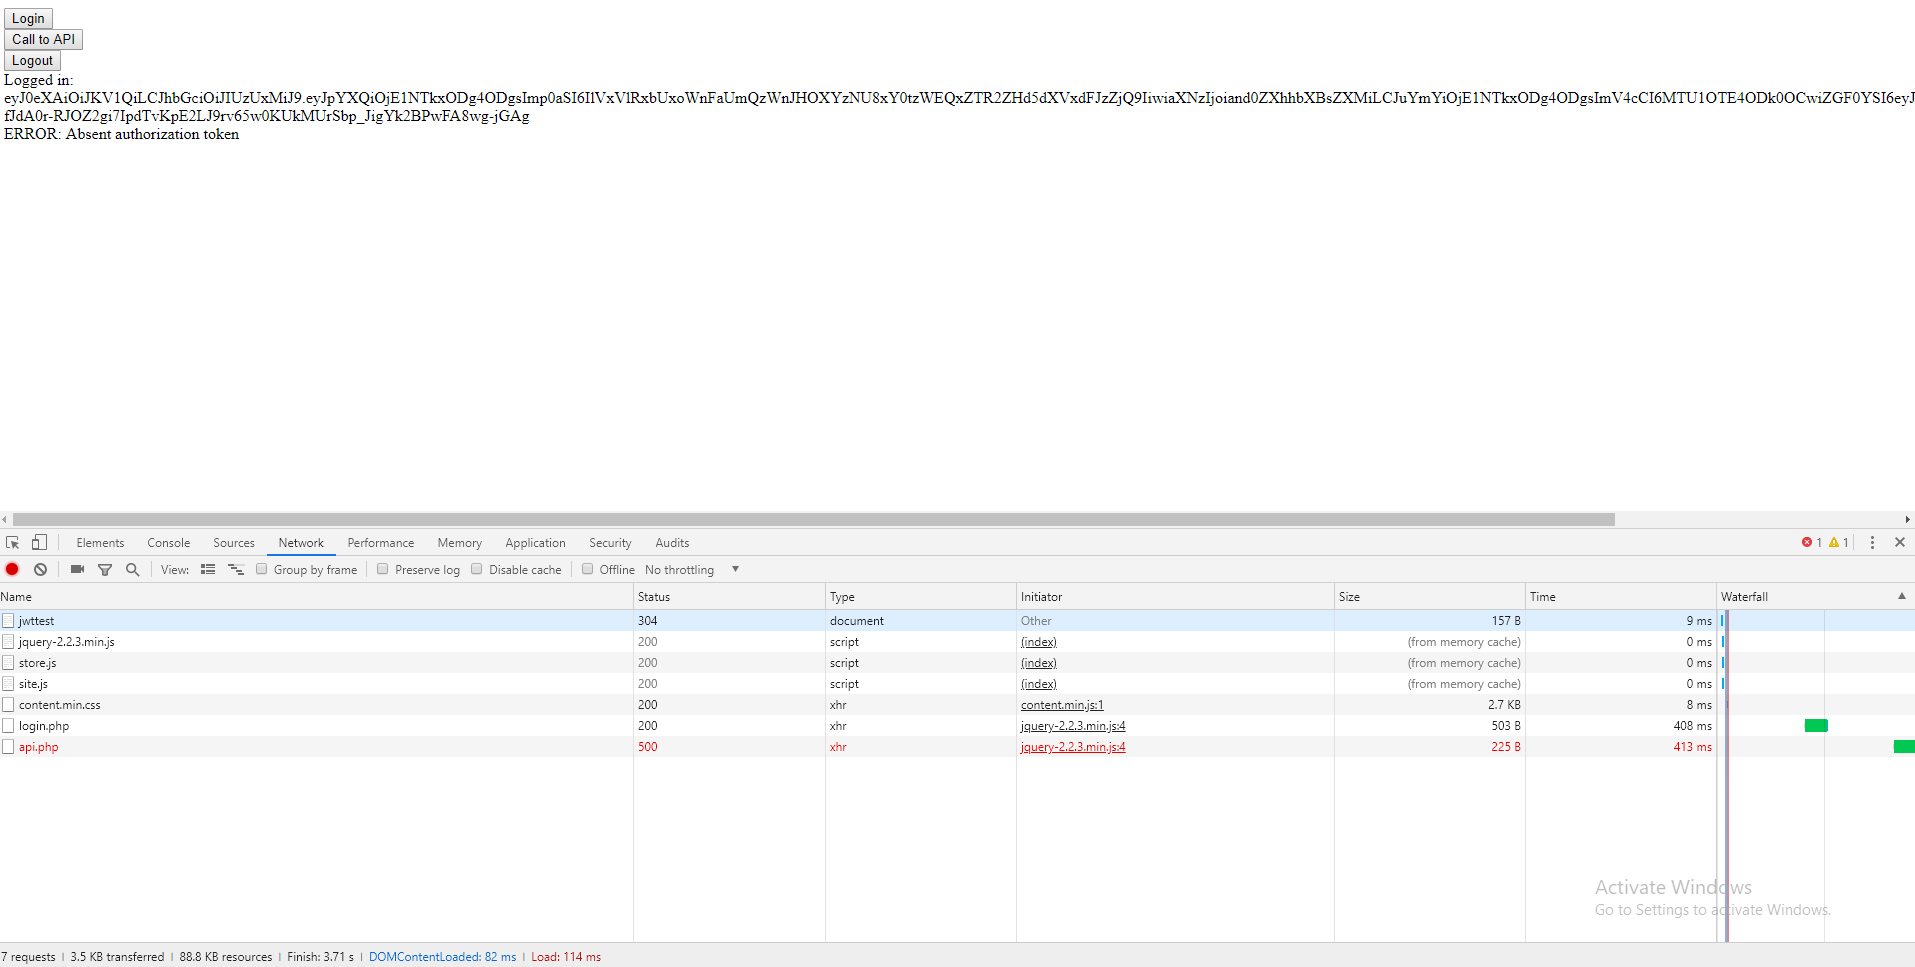Screen dimensions: 1915x967
Task: Open the network filter funnel icon
Action: click(105, 569)
